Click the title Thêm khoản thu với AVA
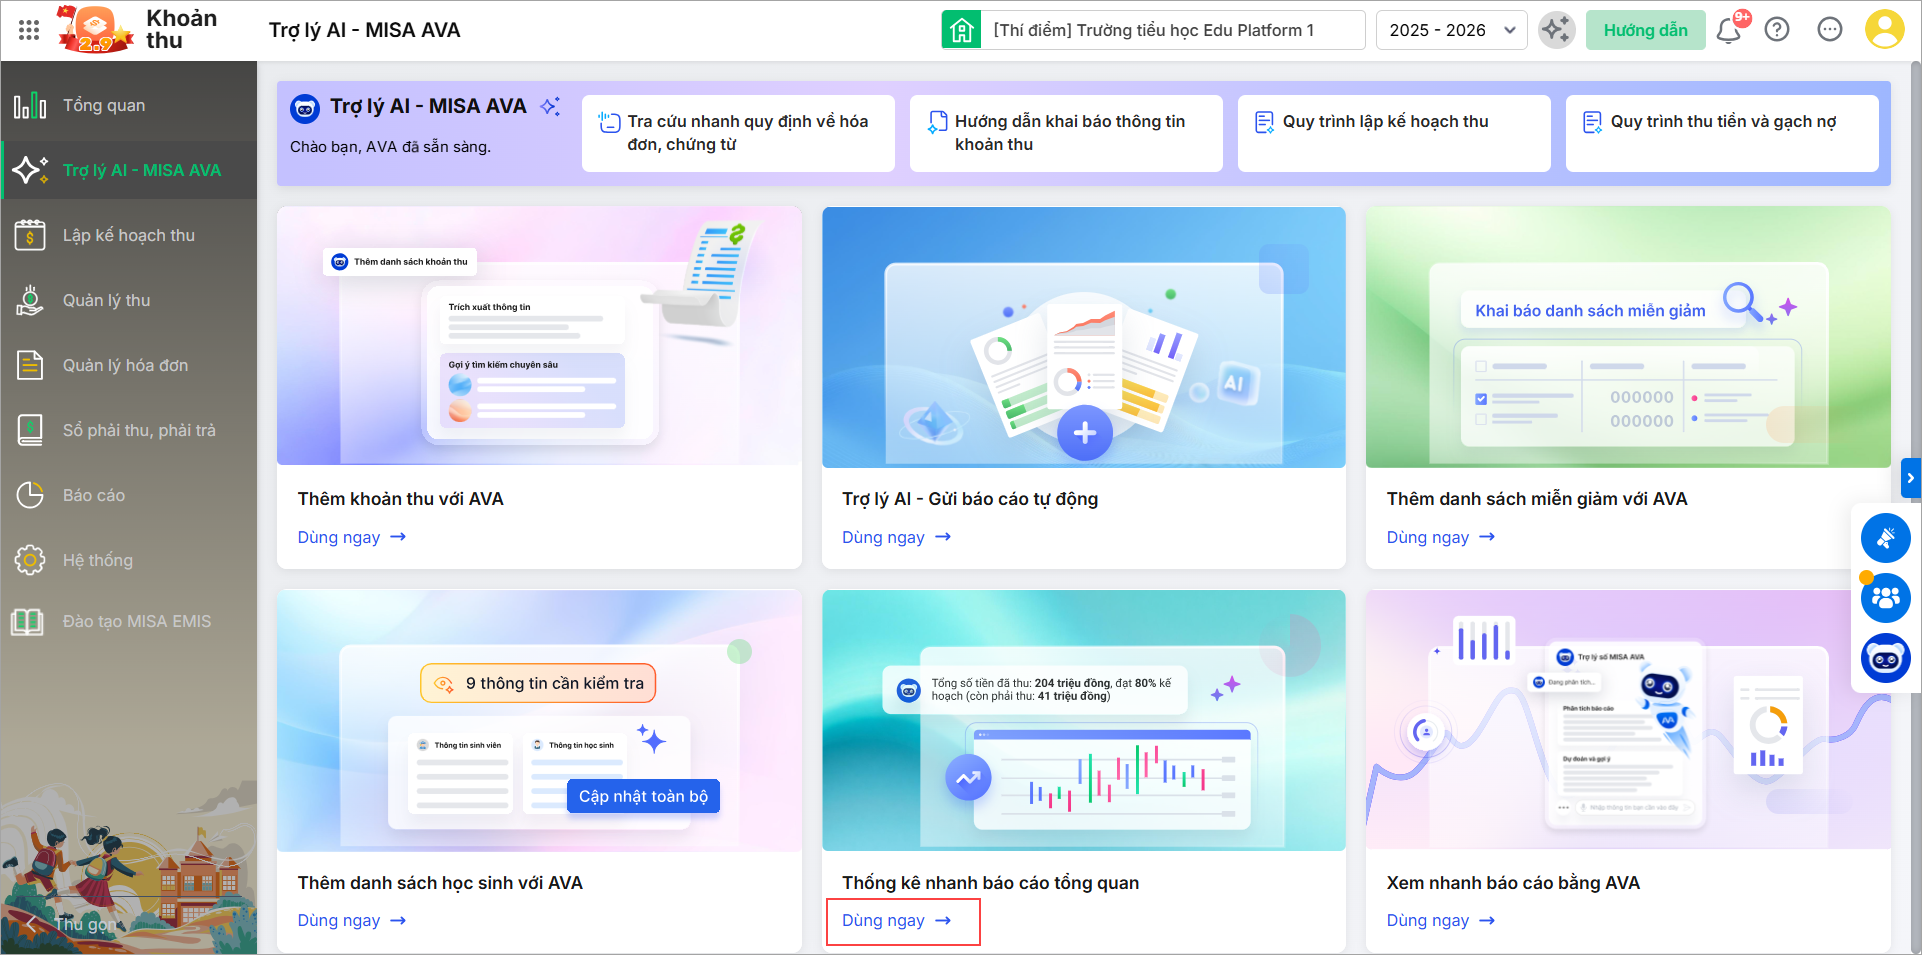The image size is (1922, 955). (400, 499)
